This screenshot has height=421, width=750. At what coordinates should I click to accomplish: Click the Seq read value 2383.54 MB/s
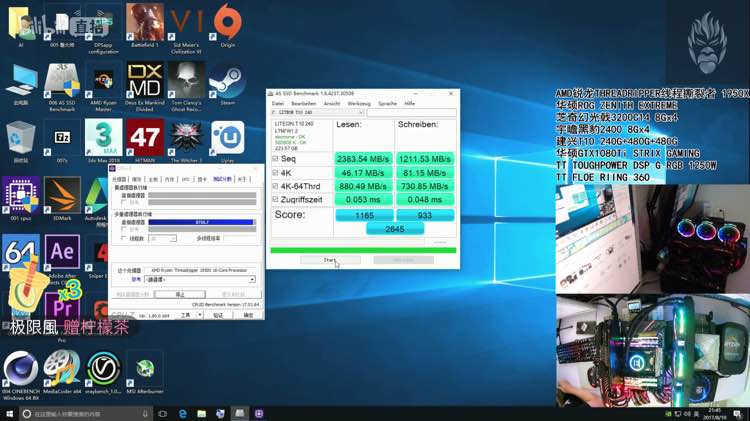pyautogui.click(x=363, y=158)
